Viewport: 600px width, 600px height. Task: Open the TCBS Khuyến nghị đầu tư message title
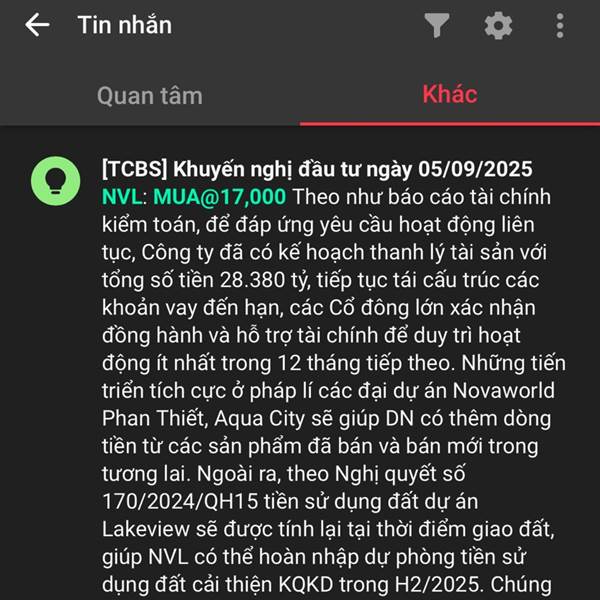coord(317,169)
